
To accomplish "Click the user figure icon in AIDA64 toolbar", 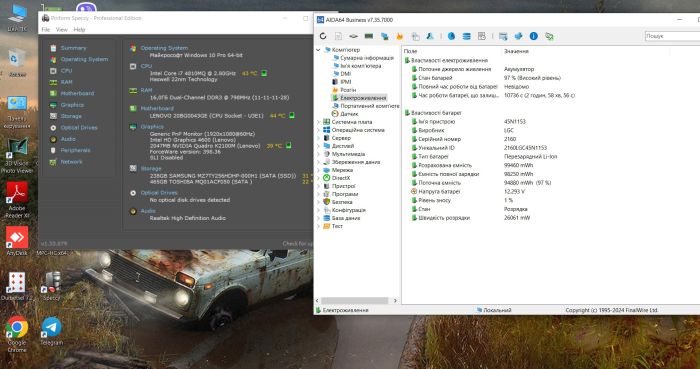I will pos(430,36).
